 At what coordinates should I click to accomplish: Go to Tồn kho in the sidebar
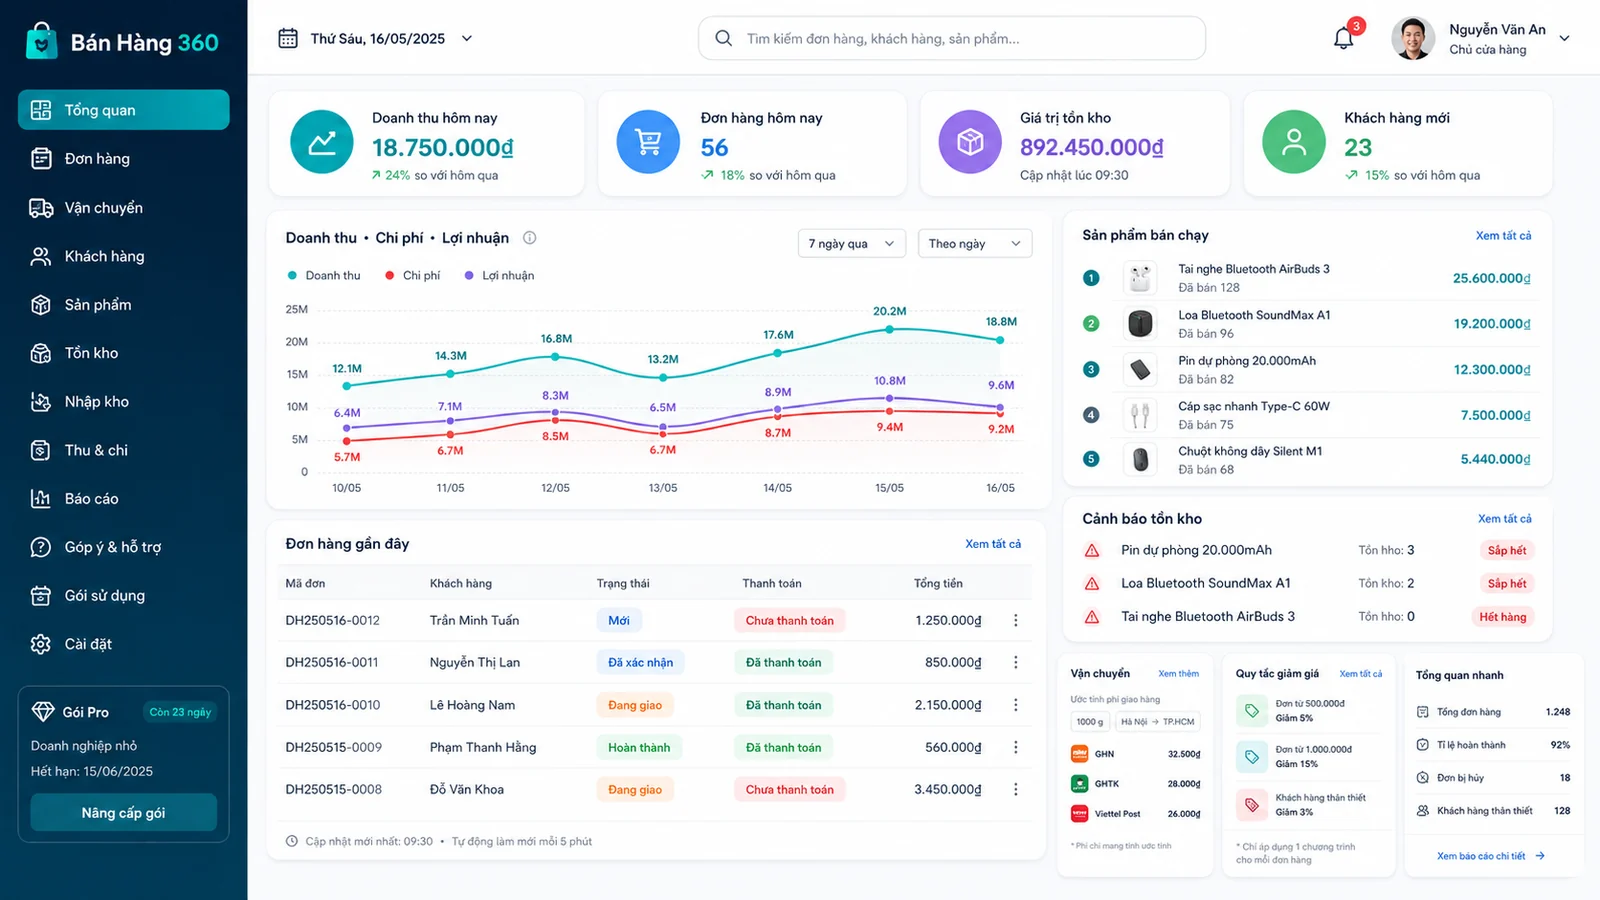point(124,353)
